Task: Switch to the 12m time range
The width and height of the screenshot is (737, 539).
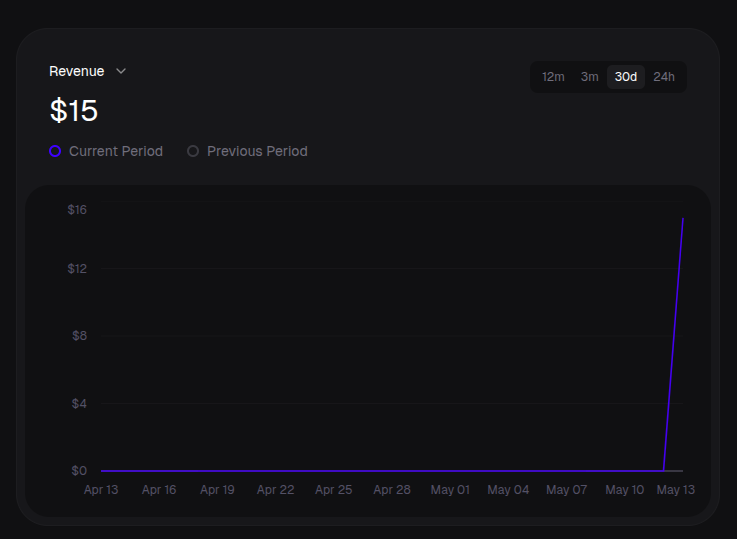Action: pyautogui.click(x=553, y=77)
